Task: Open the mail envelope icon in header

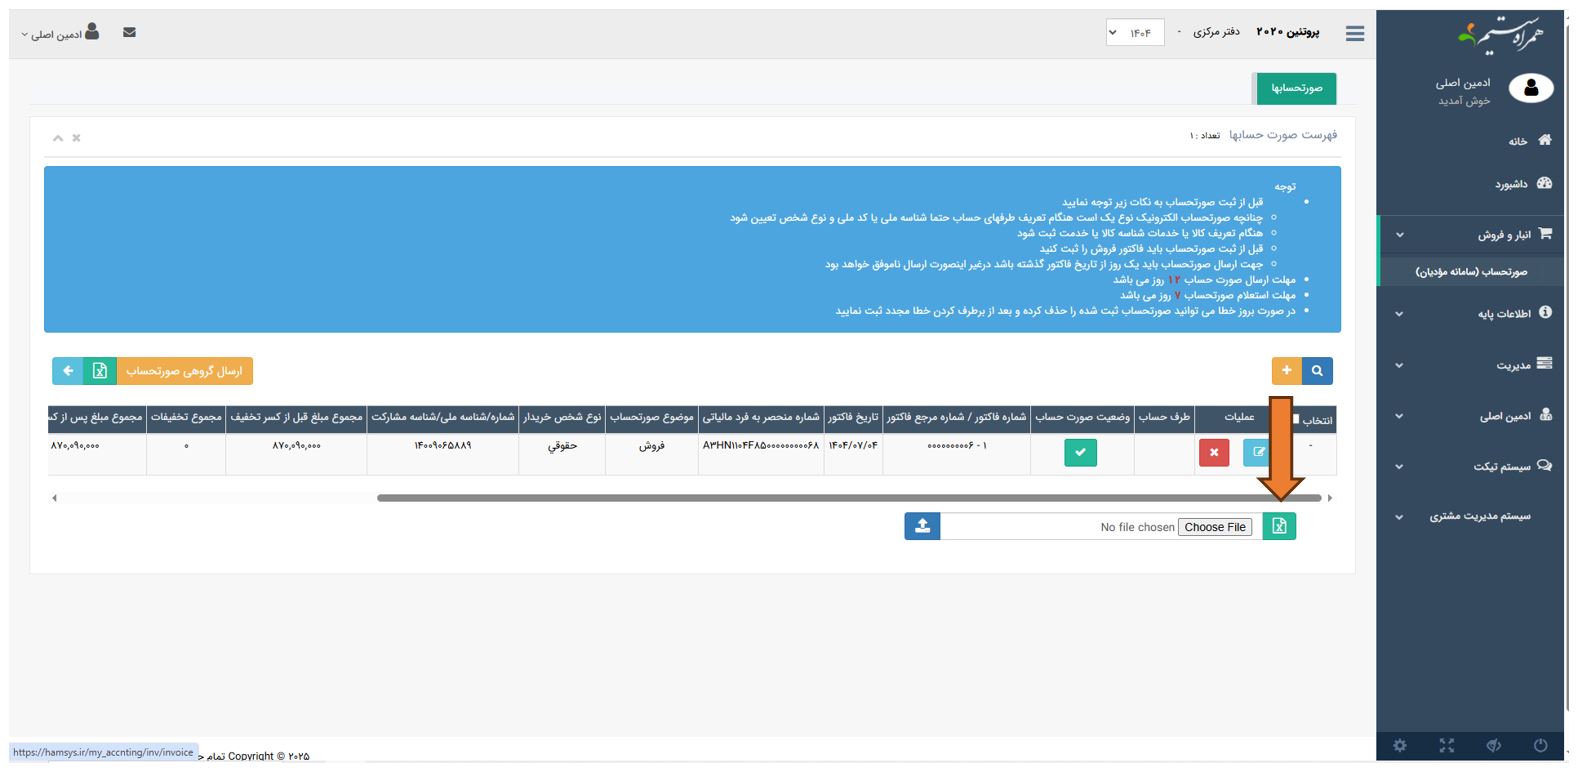Action: pos(129,33)
